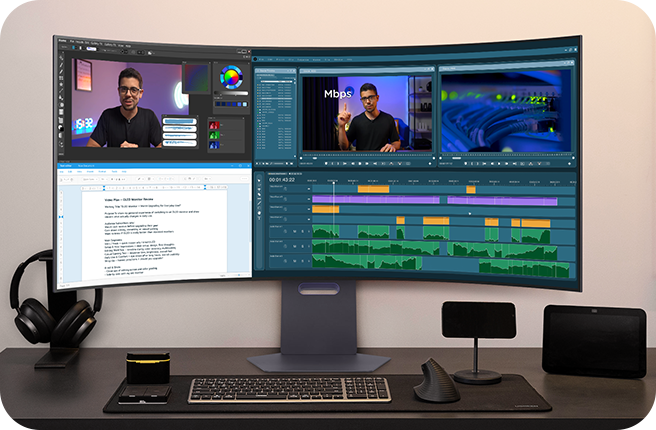Click the red channel thumbnail in the photo editor

coord(213,127)
